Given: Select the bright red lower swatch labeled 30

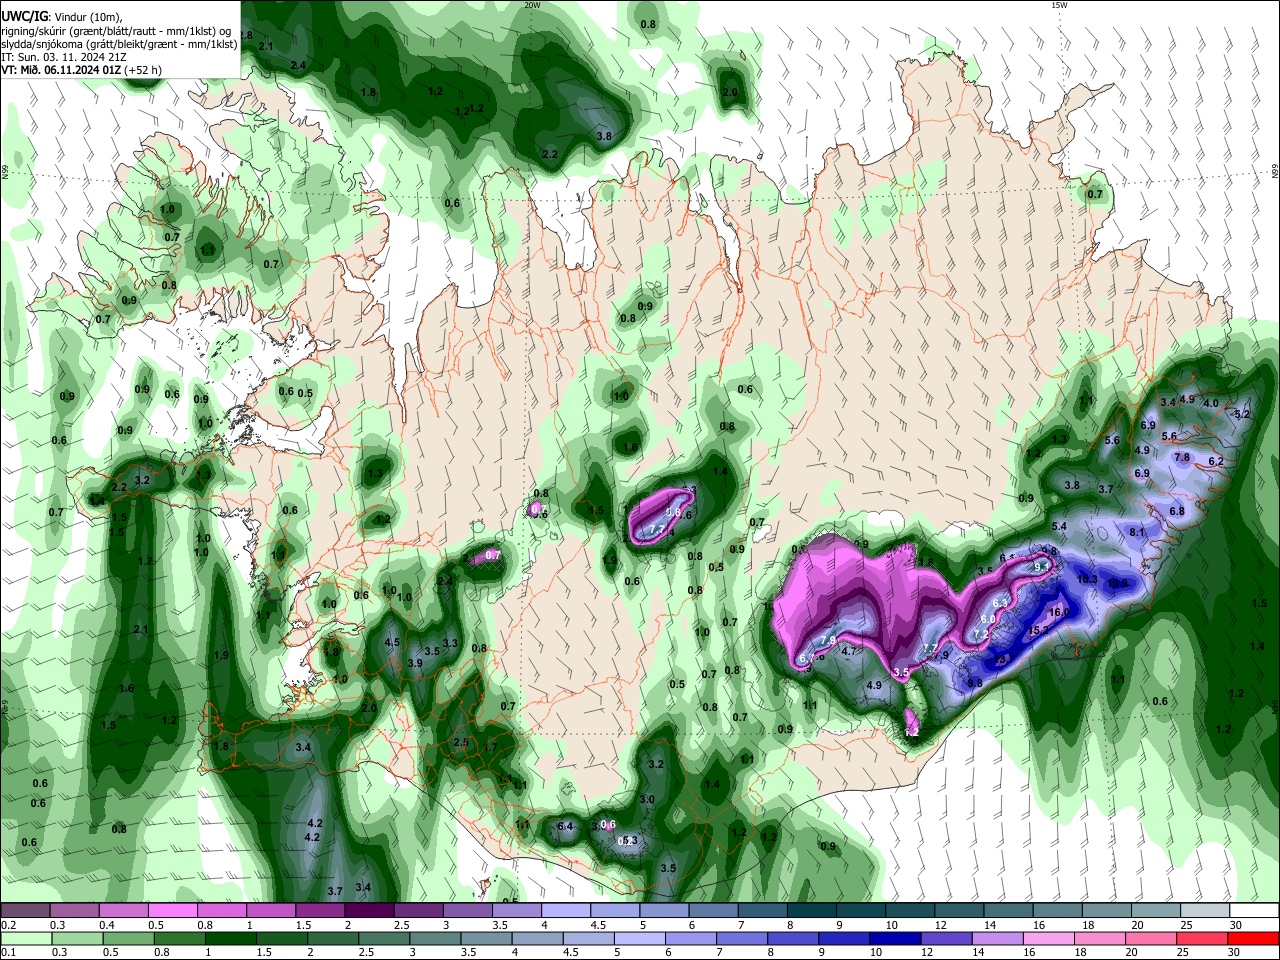Looking at the screenshot, I should [x=1252, y=938].
